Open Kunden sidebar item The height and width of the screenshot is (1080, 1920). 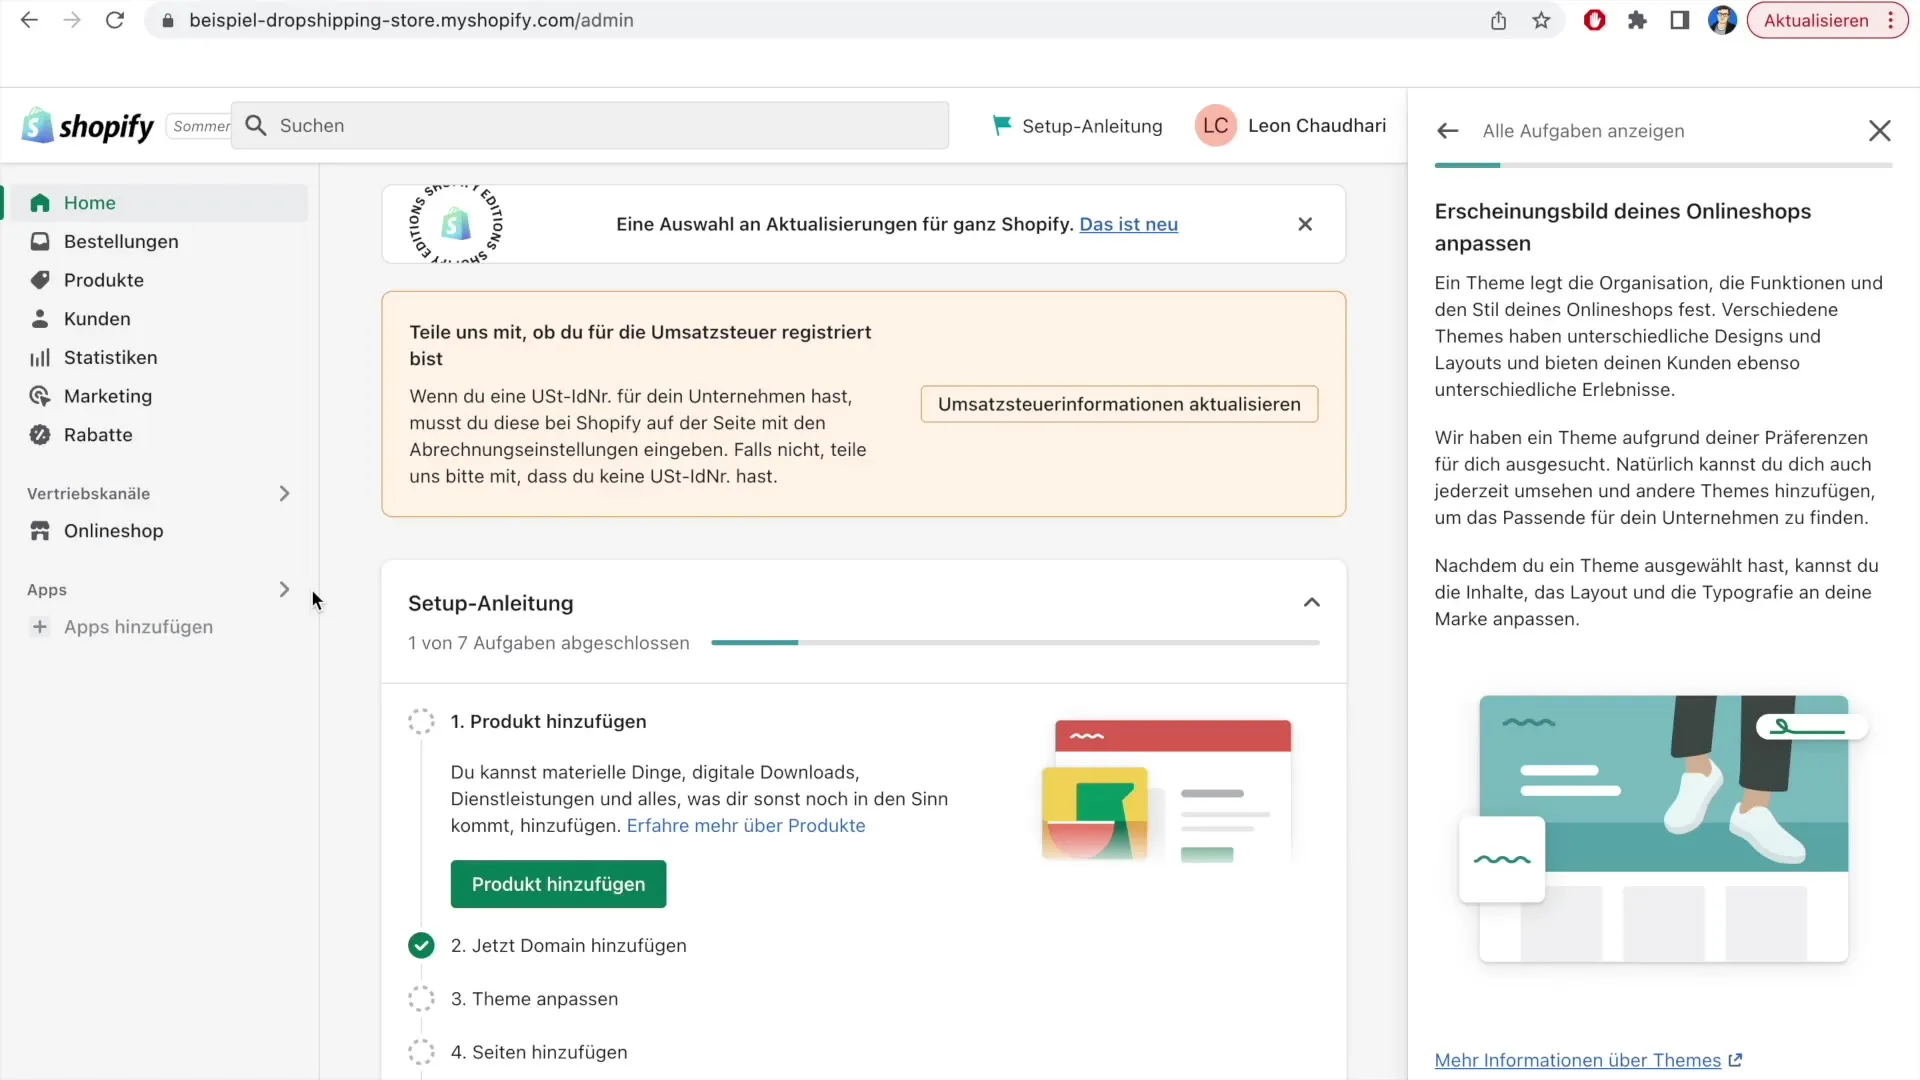click(x=96, y=318)
